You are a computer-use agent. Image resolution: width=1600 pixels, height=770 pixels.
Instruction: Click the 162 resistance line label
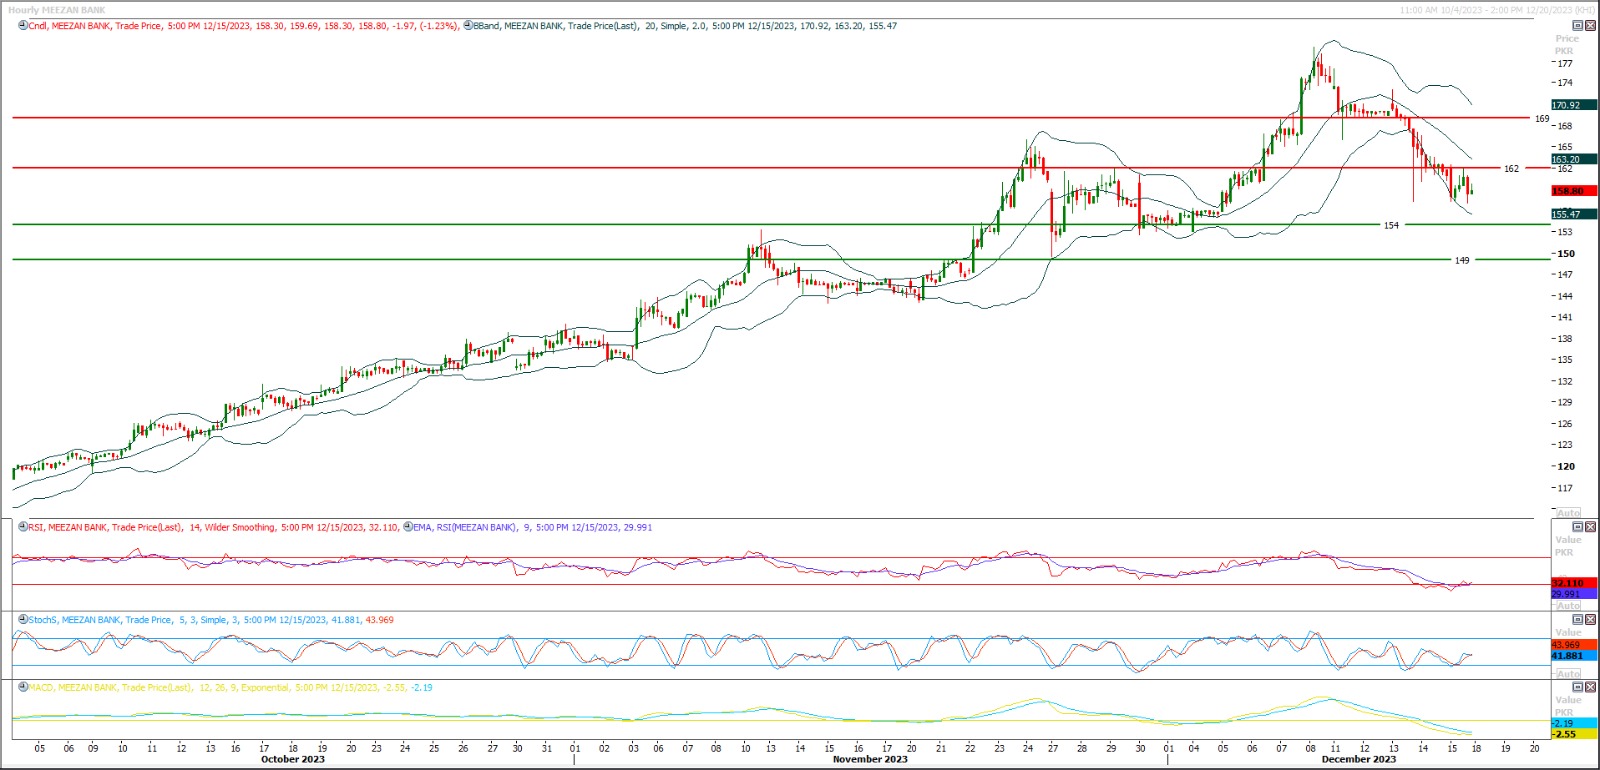1511,169
